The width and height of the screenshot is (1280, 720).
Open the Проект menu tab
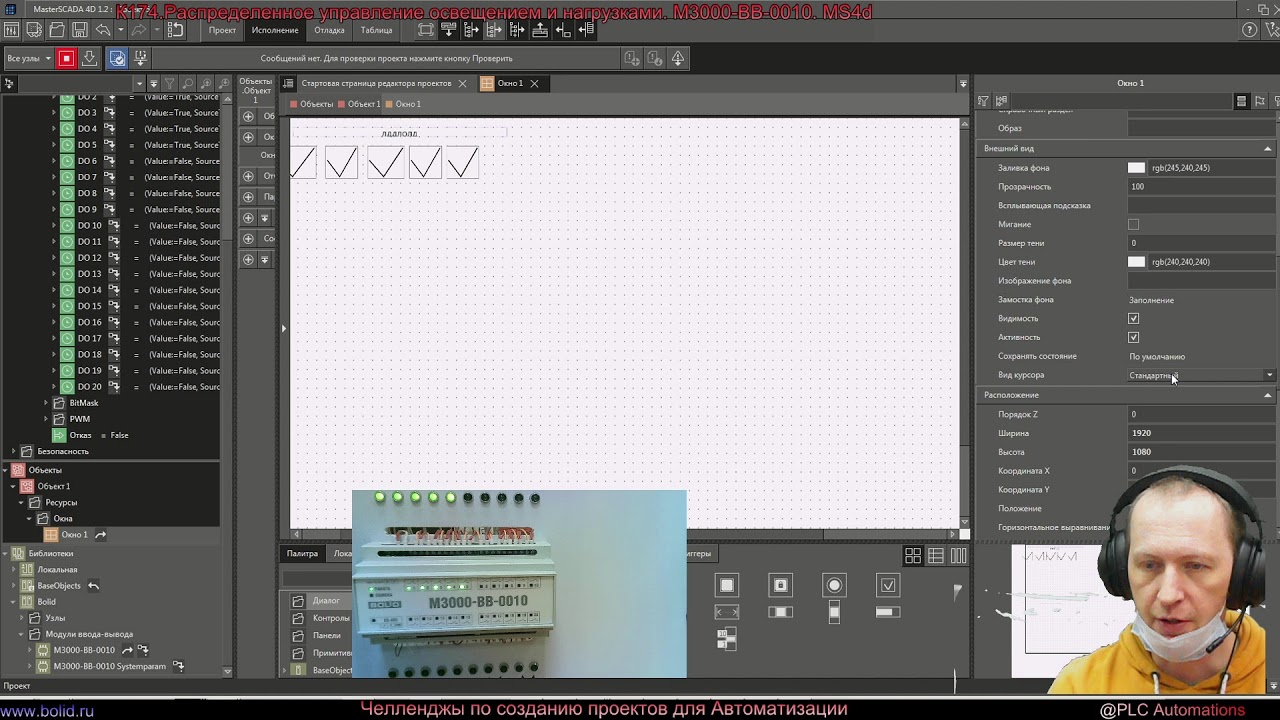click(x=222, y=30)
